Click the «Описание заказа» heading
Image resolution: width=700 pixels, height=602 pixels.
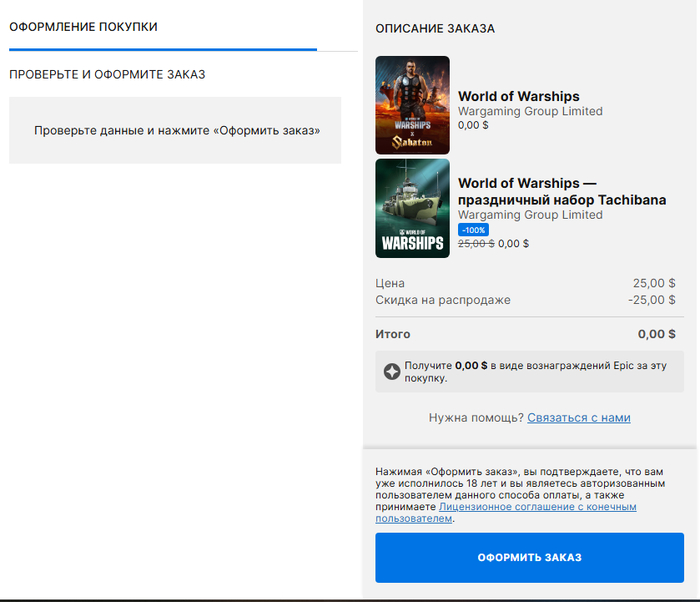[435, 29]
